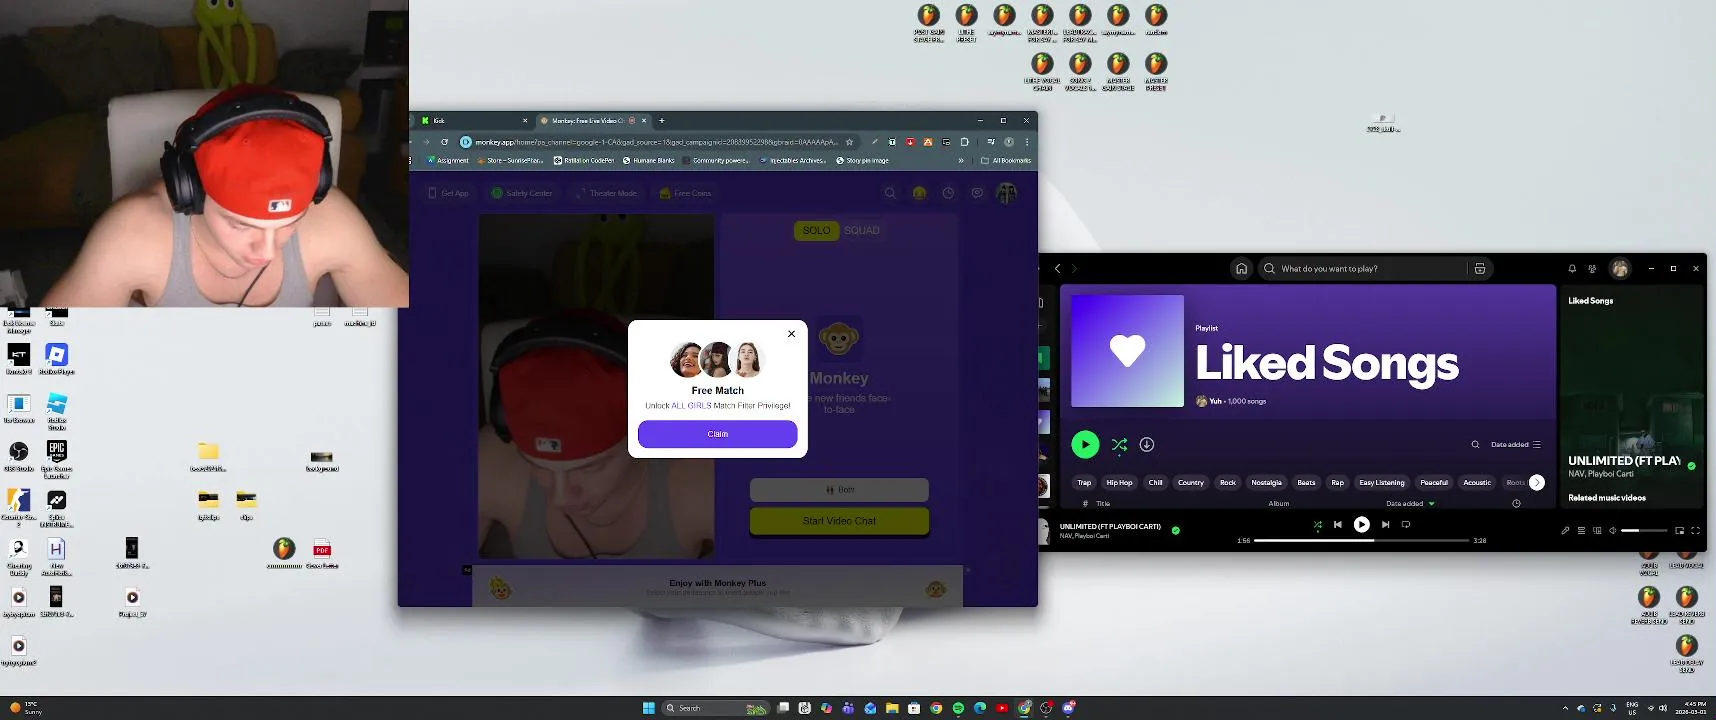Click the Chrome address bar

655,142
